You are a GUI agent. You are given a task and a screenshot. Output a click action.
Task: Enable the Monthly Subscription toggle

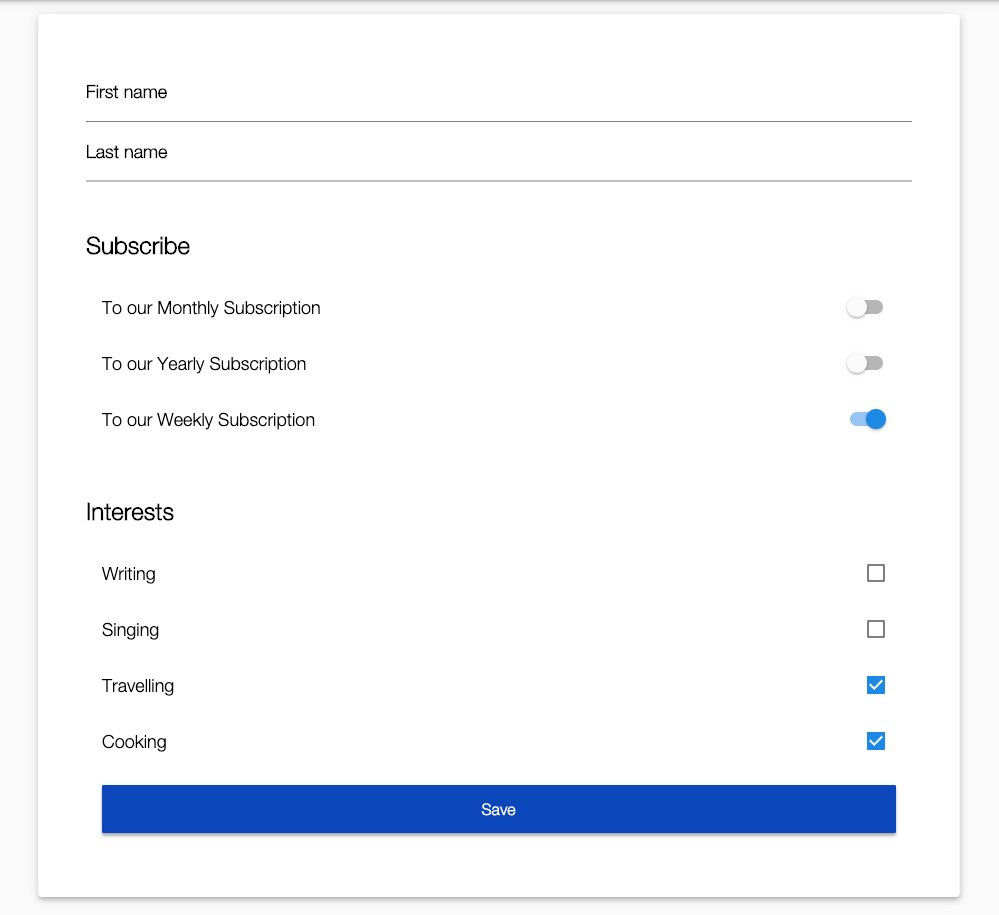865,308
